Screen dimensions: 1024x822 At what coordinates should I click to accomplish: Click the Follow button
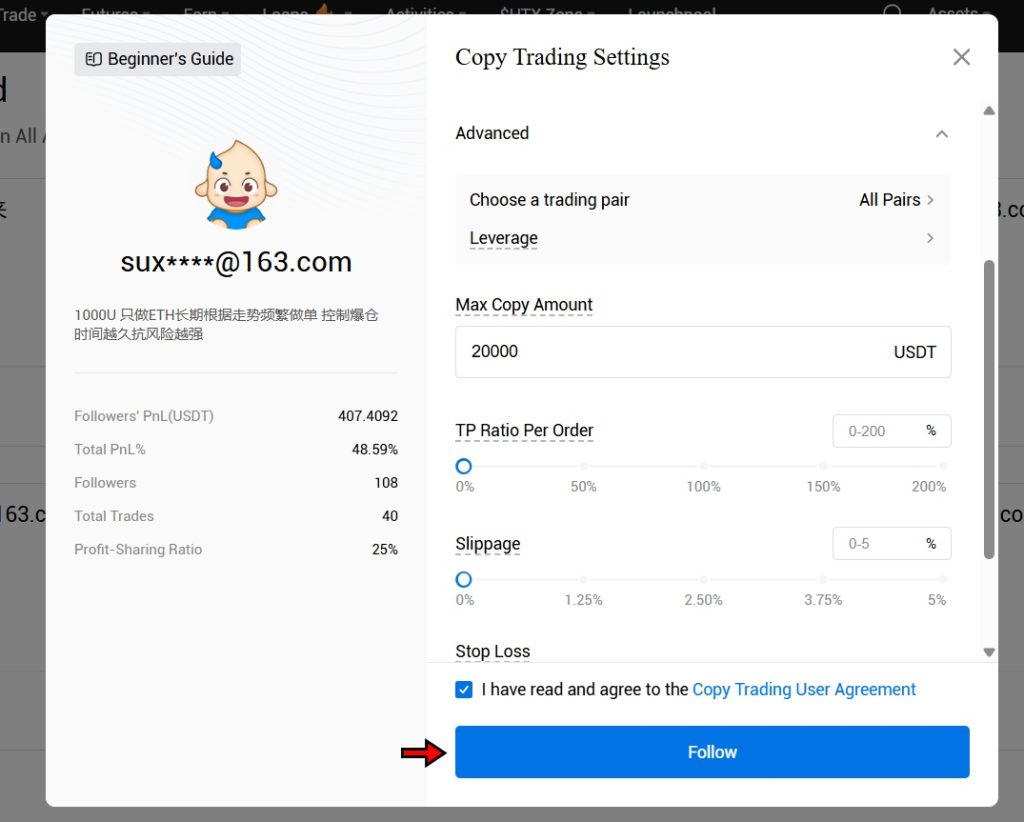pyautogui.click(x=711, y=751)
